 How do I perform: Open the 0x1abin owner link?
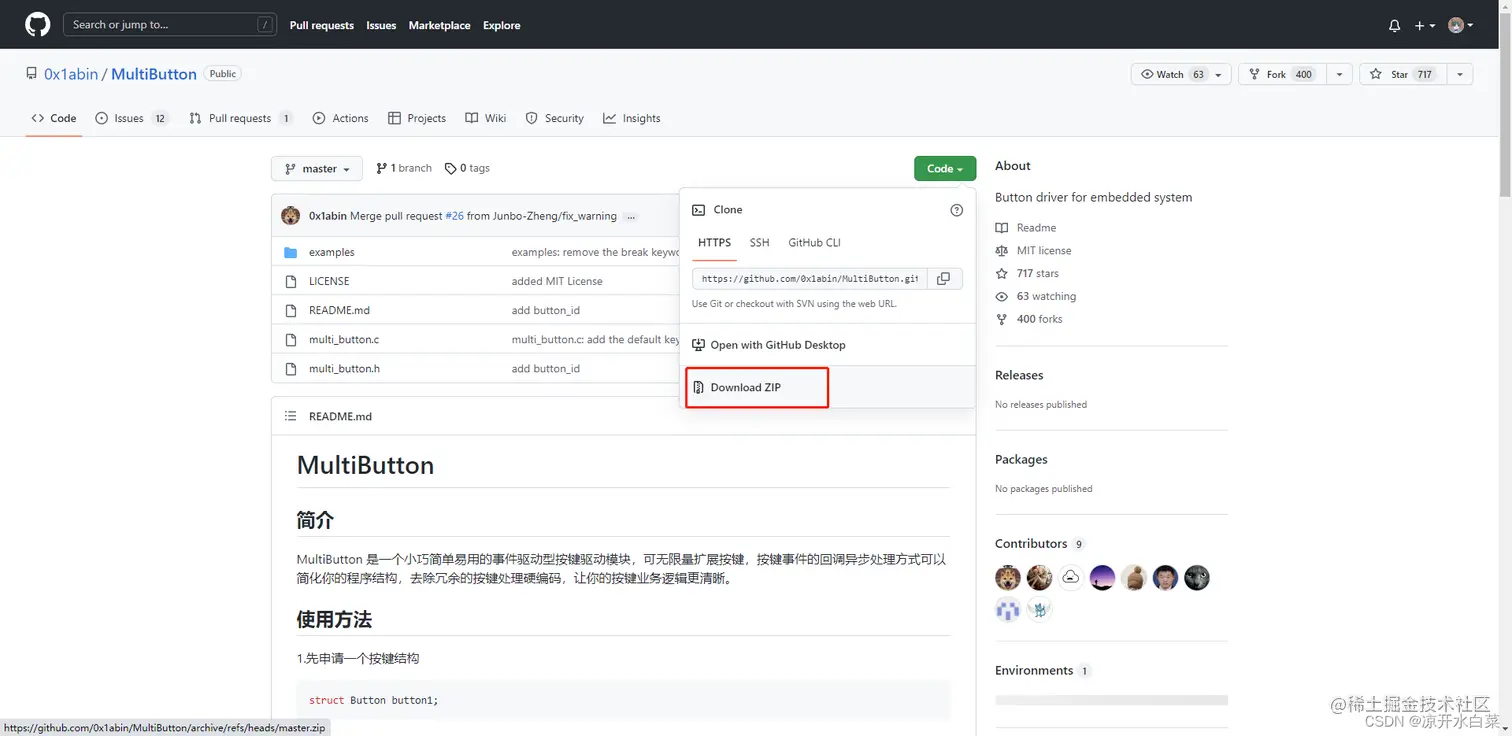(71, 75)
